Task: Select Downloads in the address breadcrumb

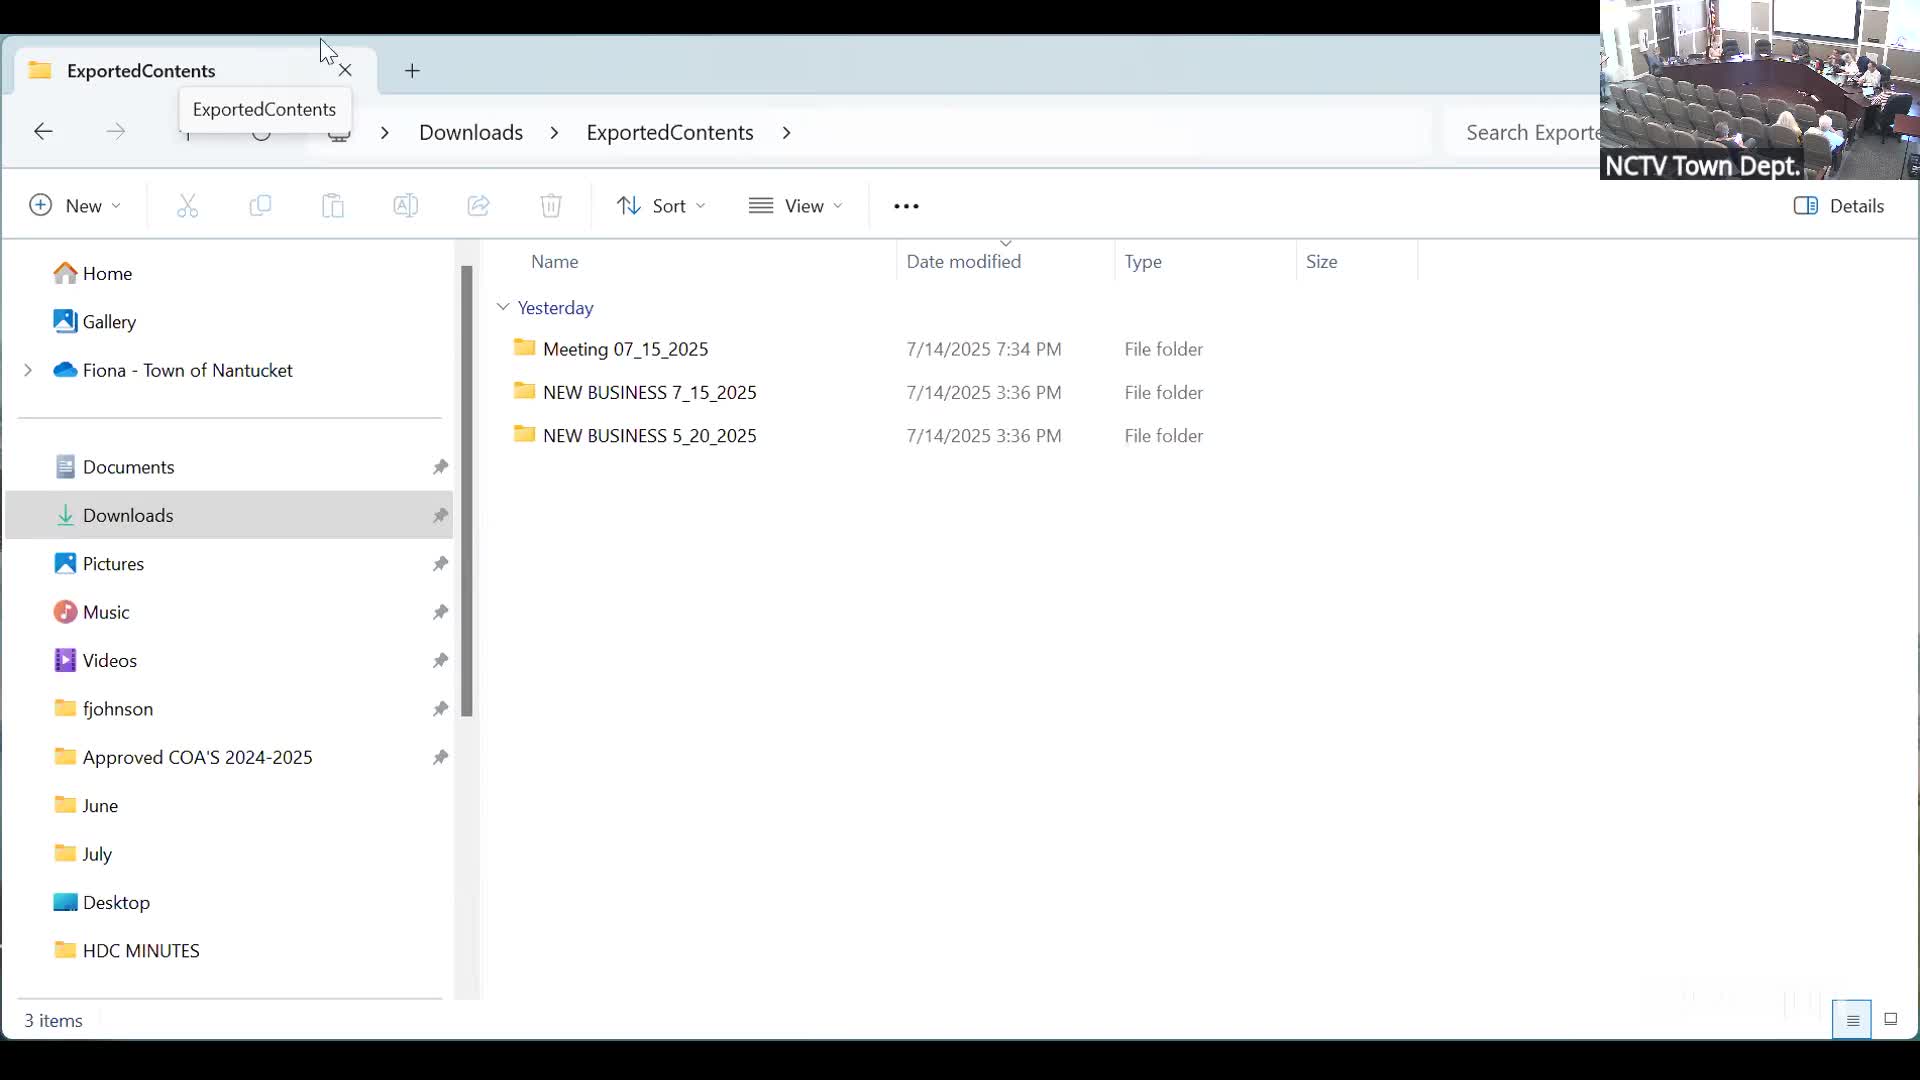Action: (471, 132)
